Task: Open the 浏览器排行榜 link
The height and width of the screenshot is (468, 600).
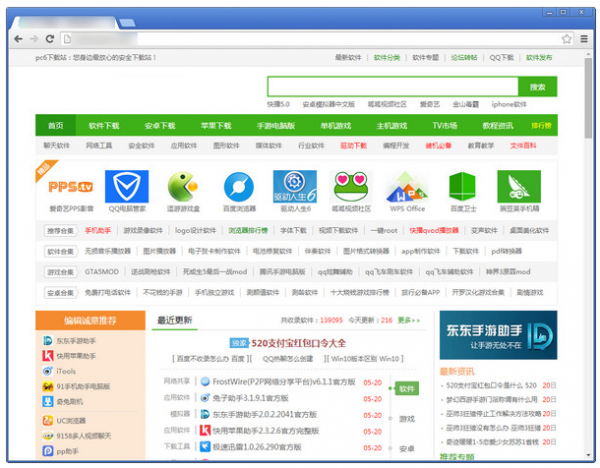Action: 248,230
